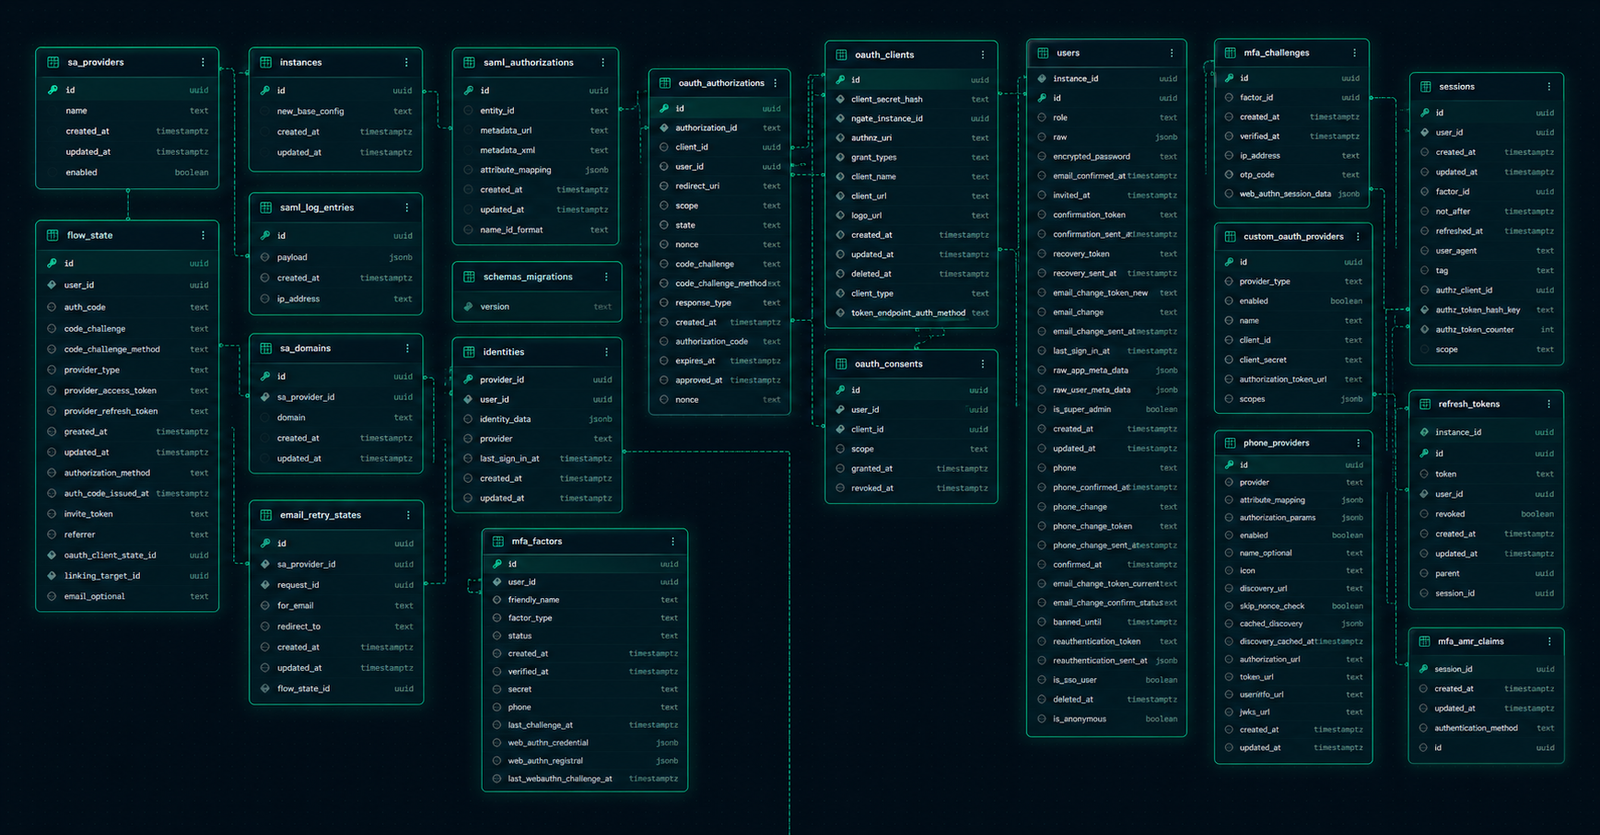Click the table icon beside sessions

tap(1426, 87)
